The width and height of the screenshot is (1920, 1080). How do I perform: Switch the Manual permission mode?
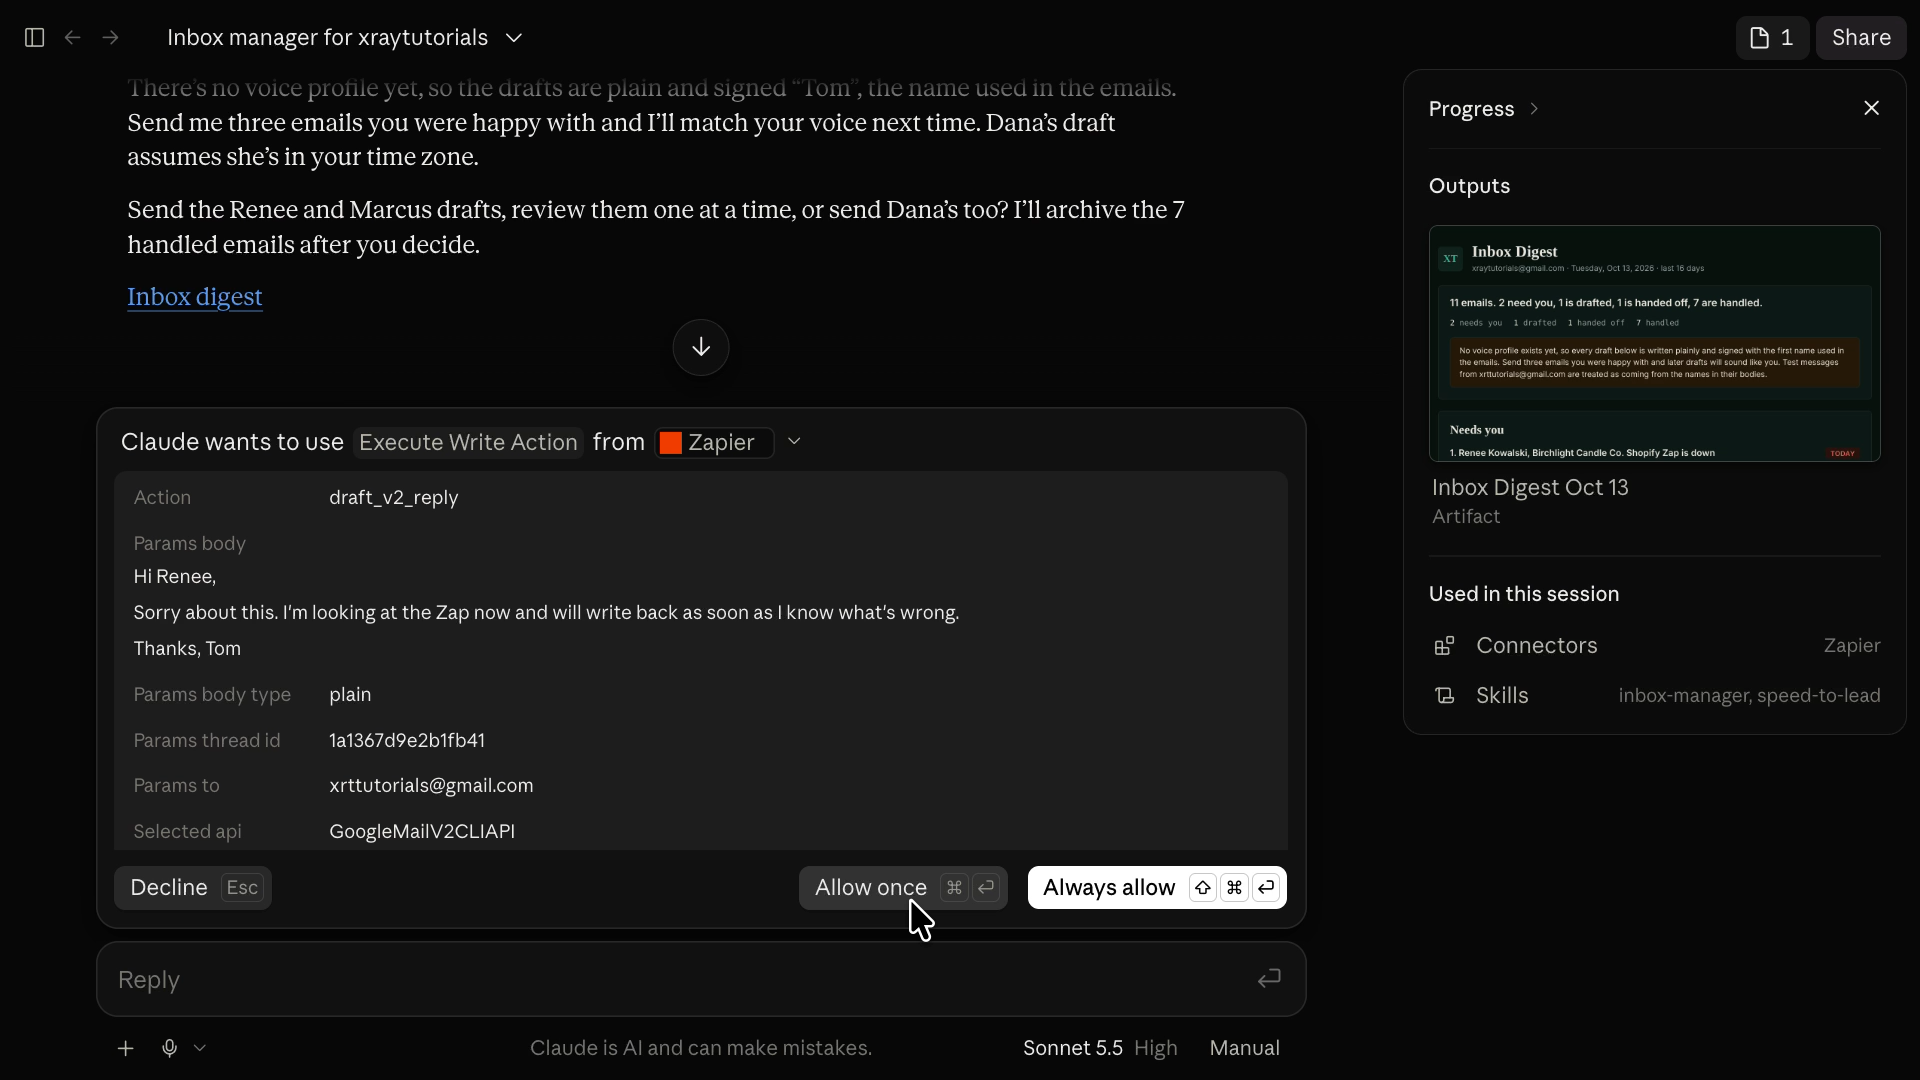[1244, 1048]
